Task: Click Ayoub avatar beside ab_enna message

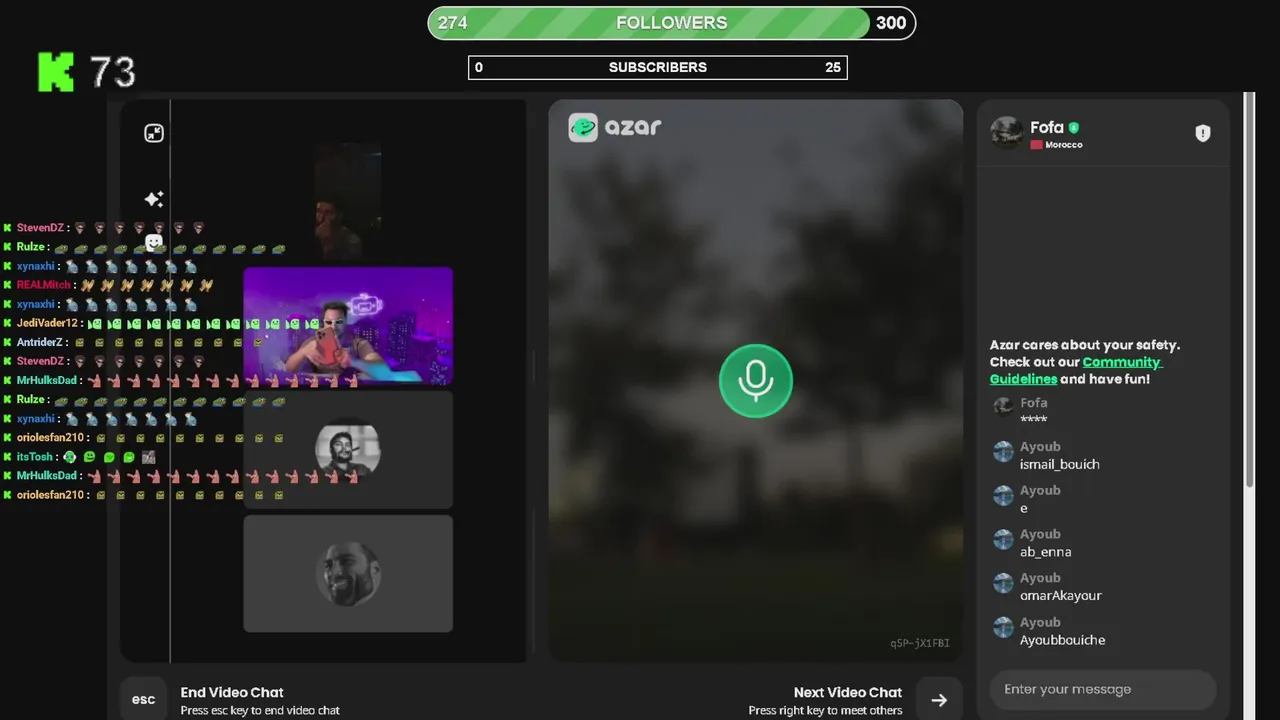Action: (1003, 539)
